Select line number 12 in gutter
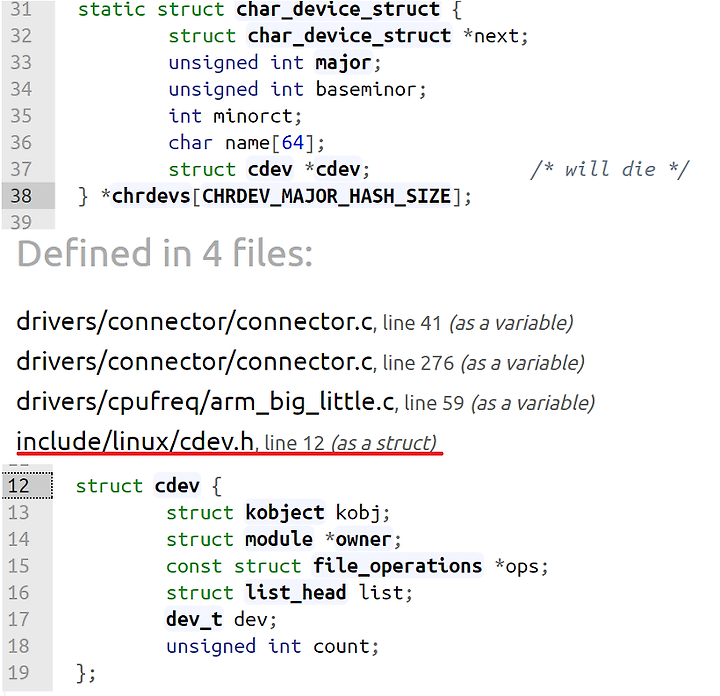 (x=18, y=486)
